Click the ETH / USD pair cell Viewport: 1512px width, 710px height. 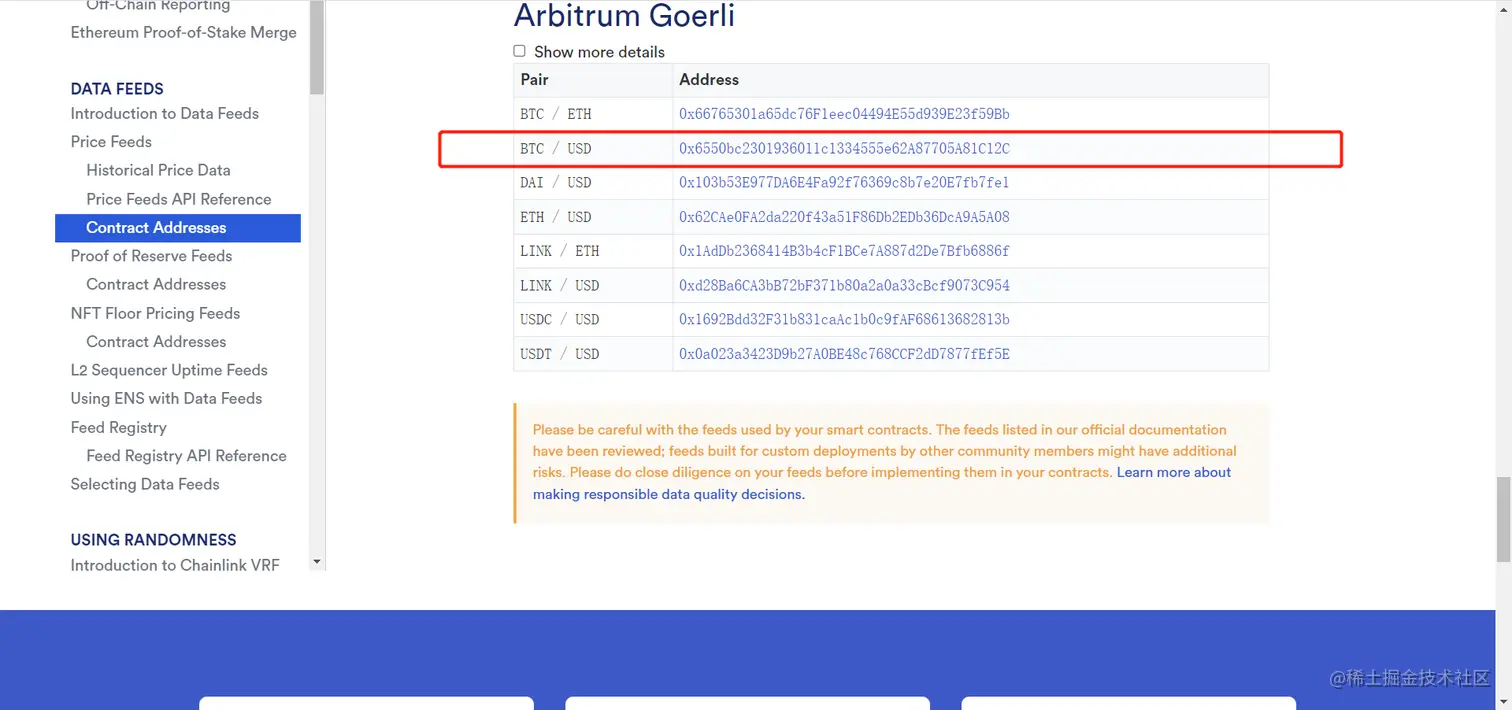coord(593,217)
